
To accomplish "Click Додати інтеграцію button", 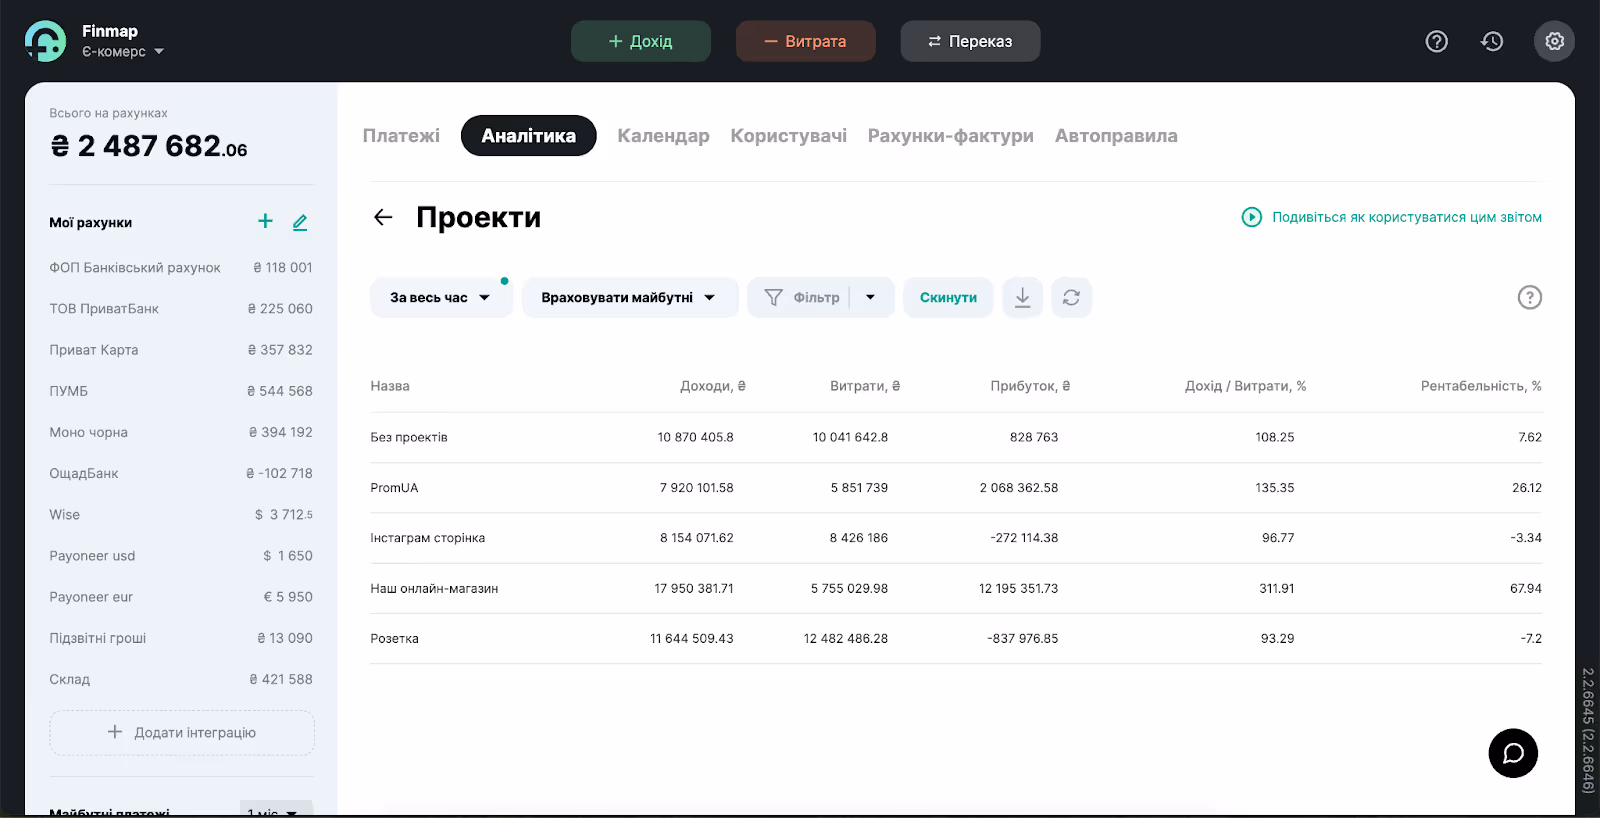I will pos(182,732).
